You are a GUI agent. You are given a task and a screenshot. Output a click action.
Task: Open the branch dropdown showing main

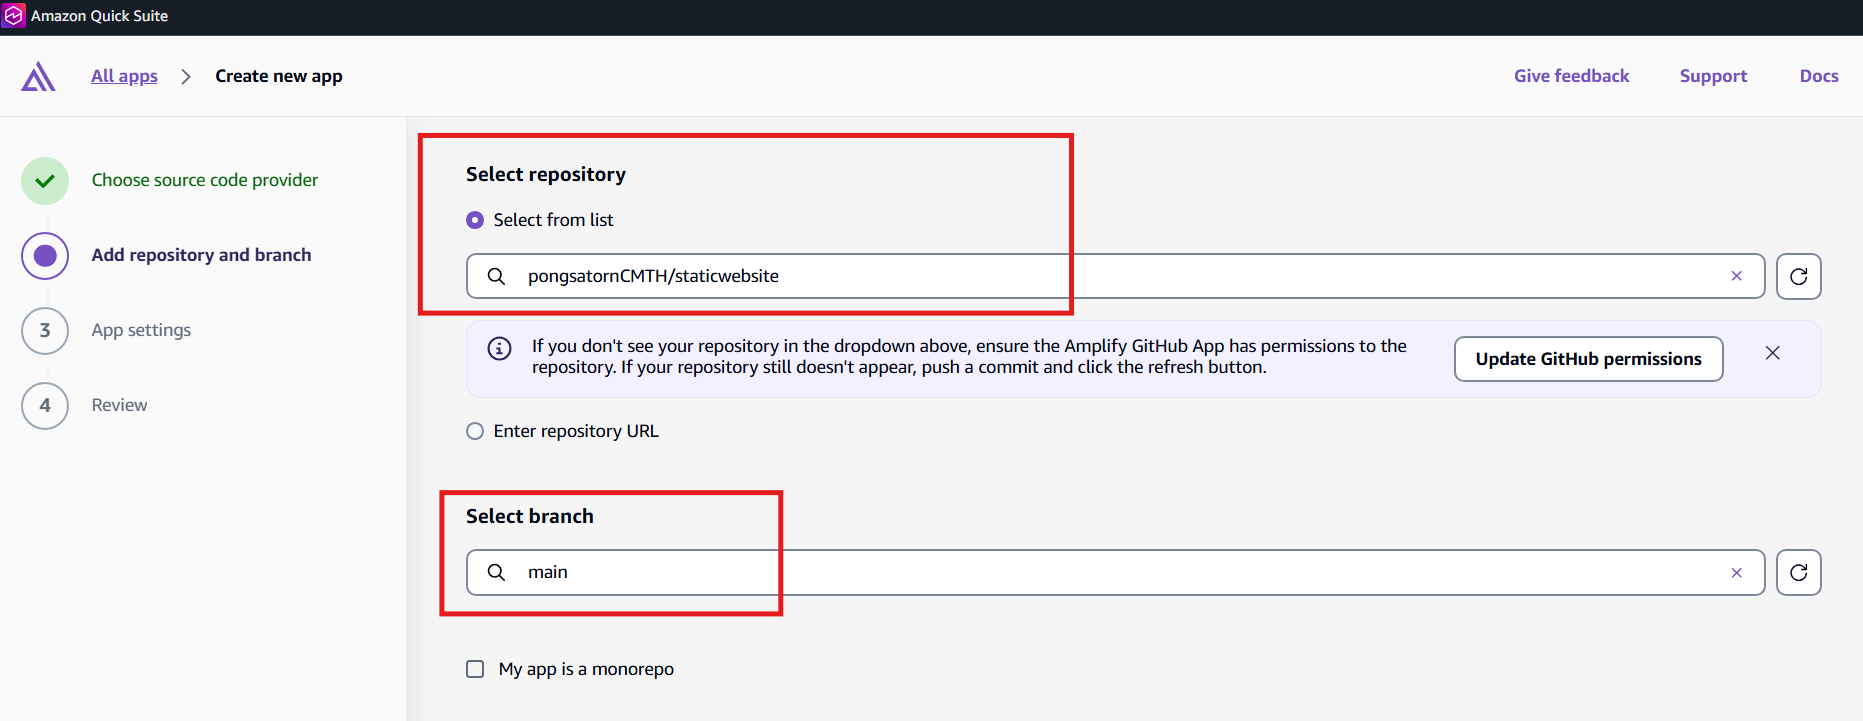click(x=1100, y=573)
